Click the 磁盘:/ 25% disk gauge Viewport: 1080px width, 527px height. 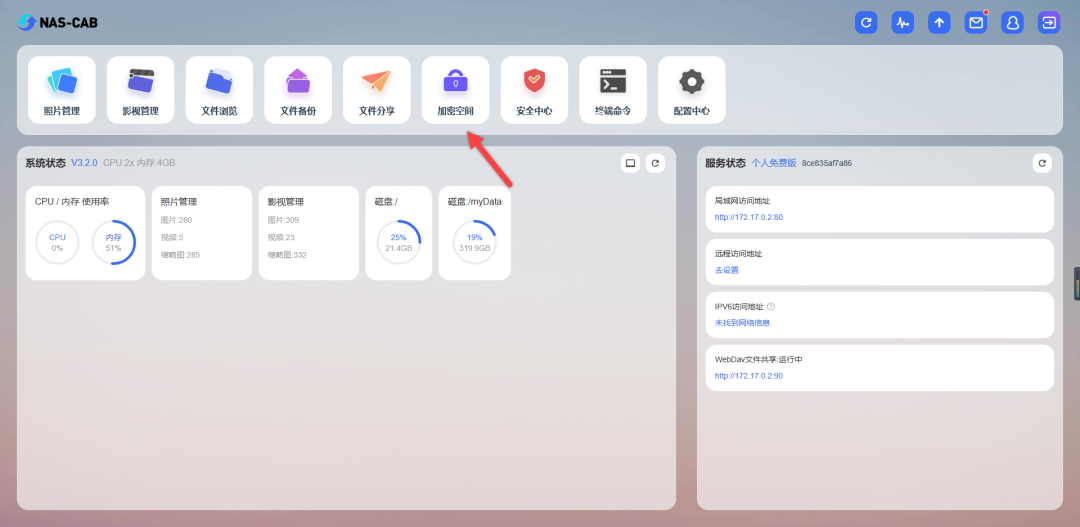(399, 242)
